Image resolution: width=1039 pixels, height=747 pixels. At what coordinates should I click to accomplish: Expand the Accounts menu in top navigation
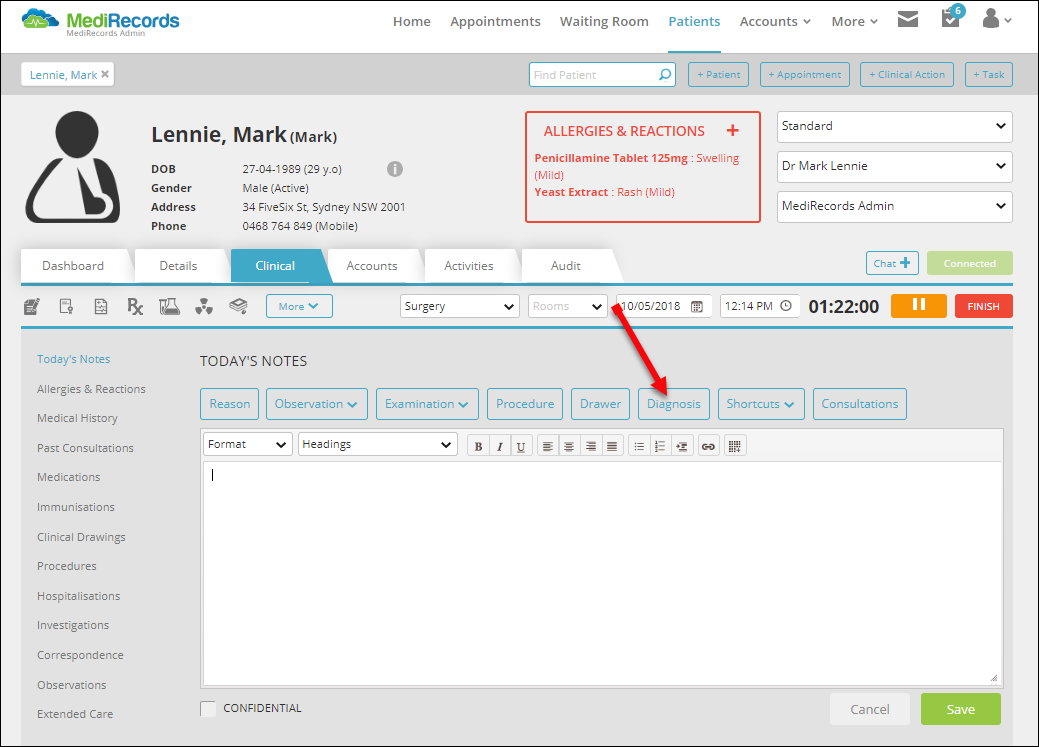coord(775,21)
